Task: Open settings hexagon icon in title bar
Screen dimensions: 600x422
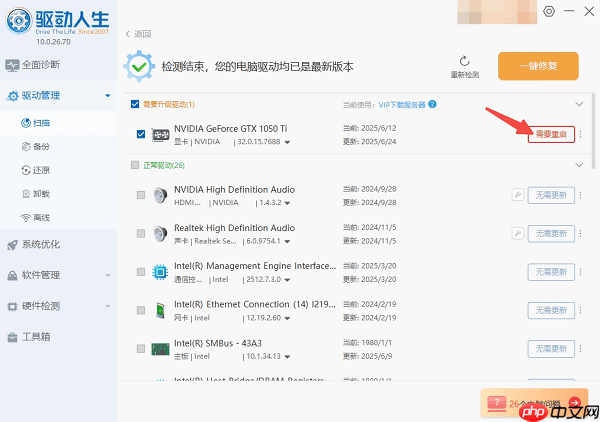Action: tap(549, 11)
